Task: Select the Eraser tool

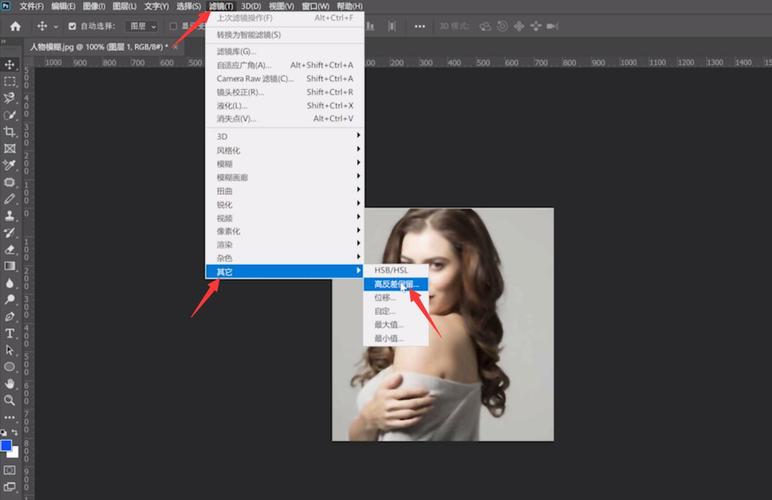Action: coord(10,249)
